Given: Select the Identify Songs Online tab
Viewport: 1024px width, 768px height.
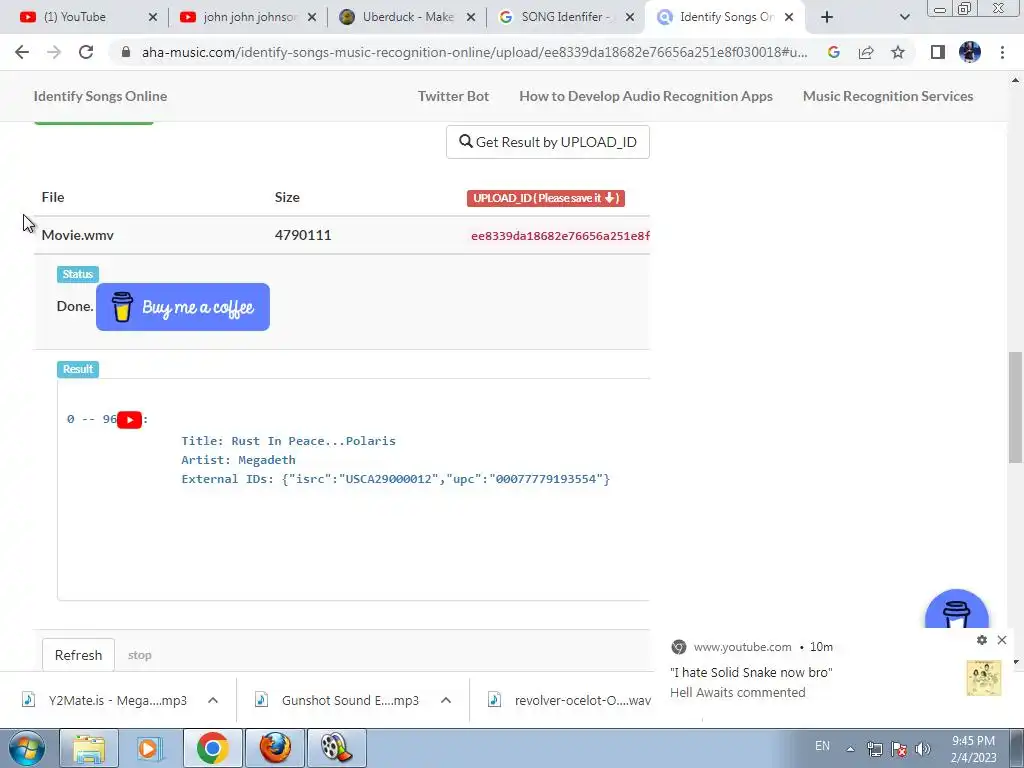Looking at the screenshot, I should click(726, 17).
